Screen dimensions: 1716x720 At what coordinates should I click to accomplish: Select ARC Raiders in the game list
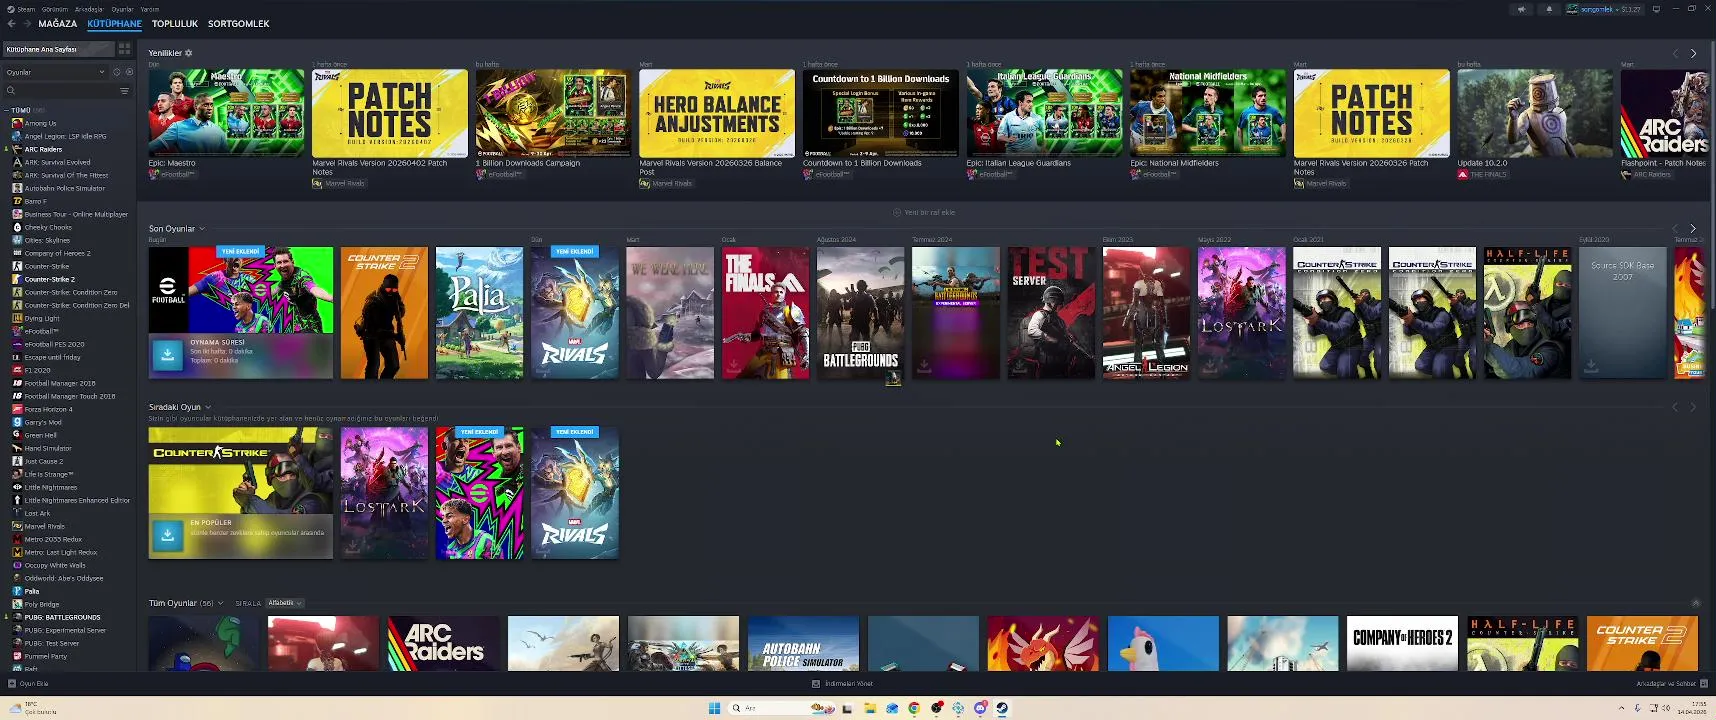click(x=43, y=149)
